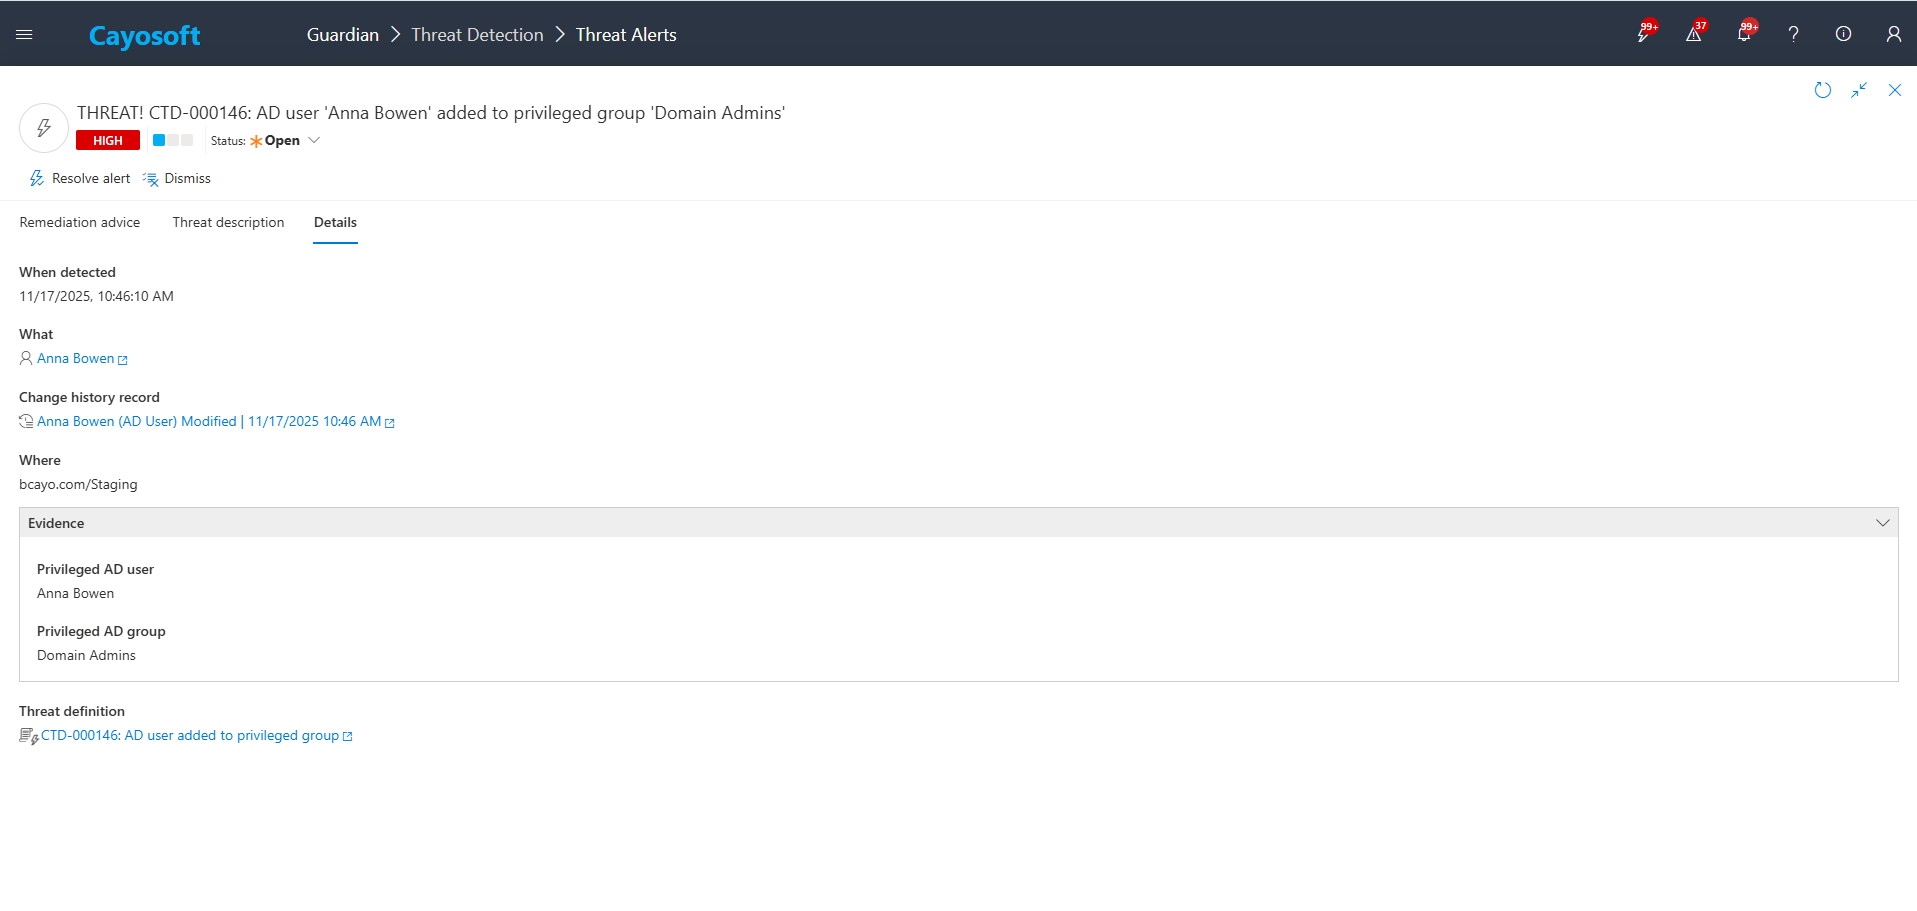Open the Anna Bowen change history record link
The height and width of the screenshot is (911, 1917).
(x=209, y=422)
